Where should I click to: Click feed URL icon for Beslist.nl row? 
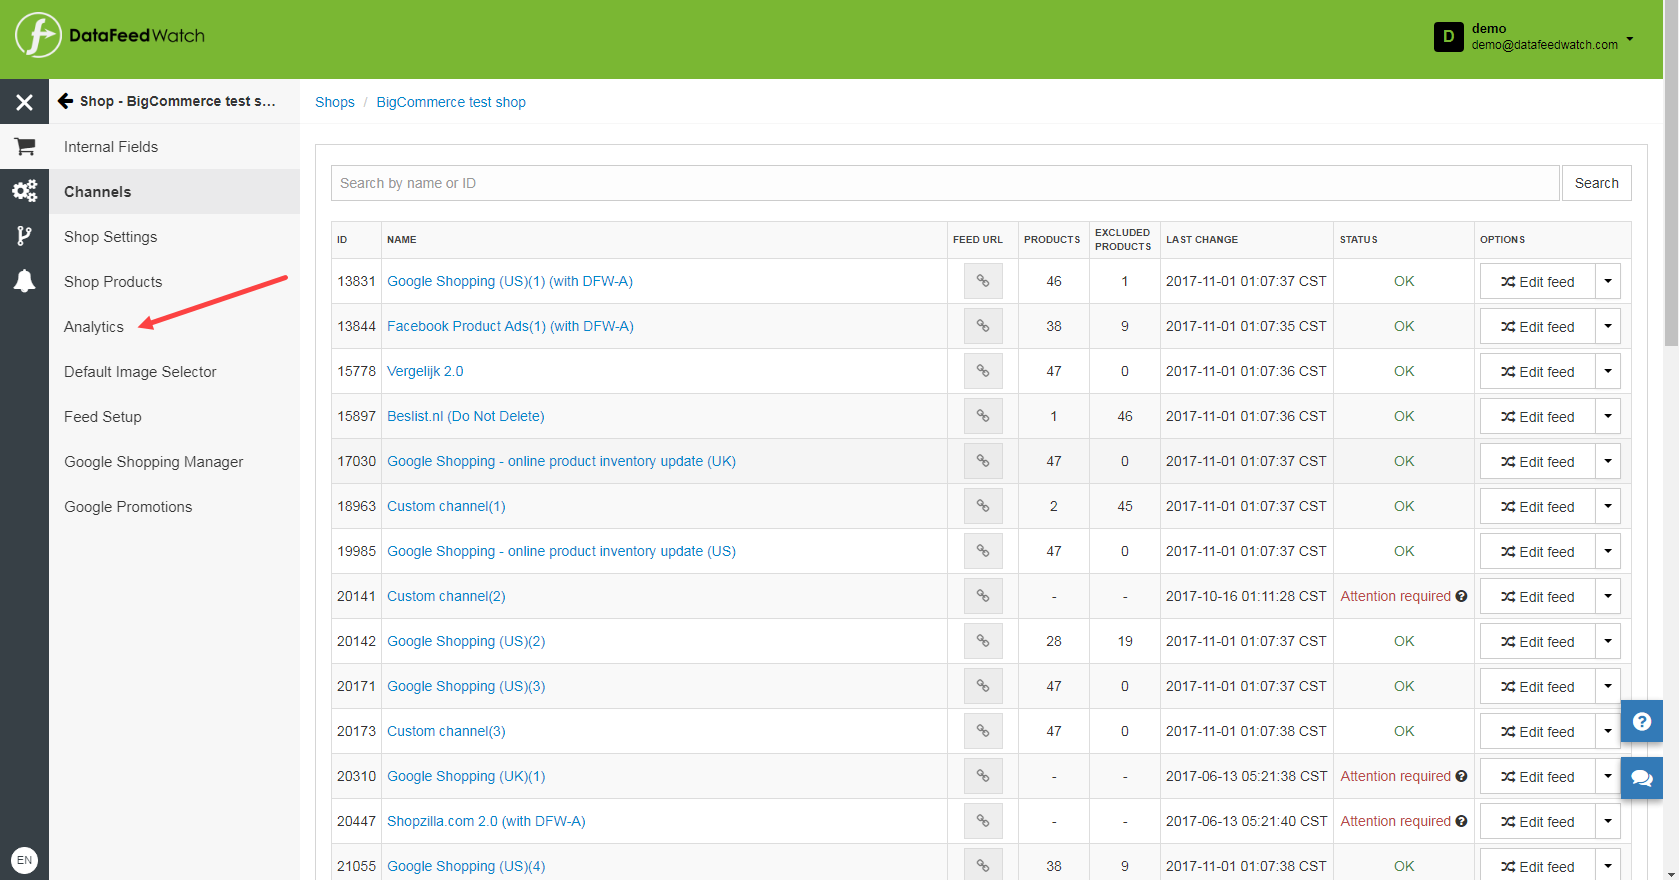[983, 416]
